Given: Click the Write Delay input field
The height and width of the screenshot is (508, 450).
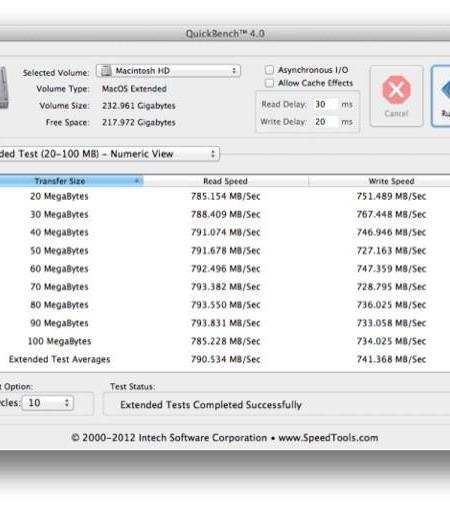Looking at the screenshot, I should [326, 122].
